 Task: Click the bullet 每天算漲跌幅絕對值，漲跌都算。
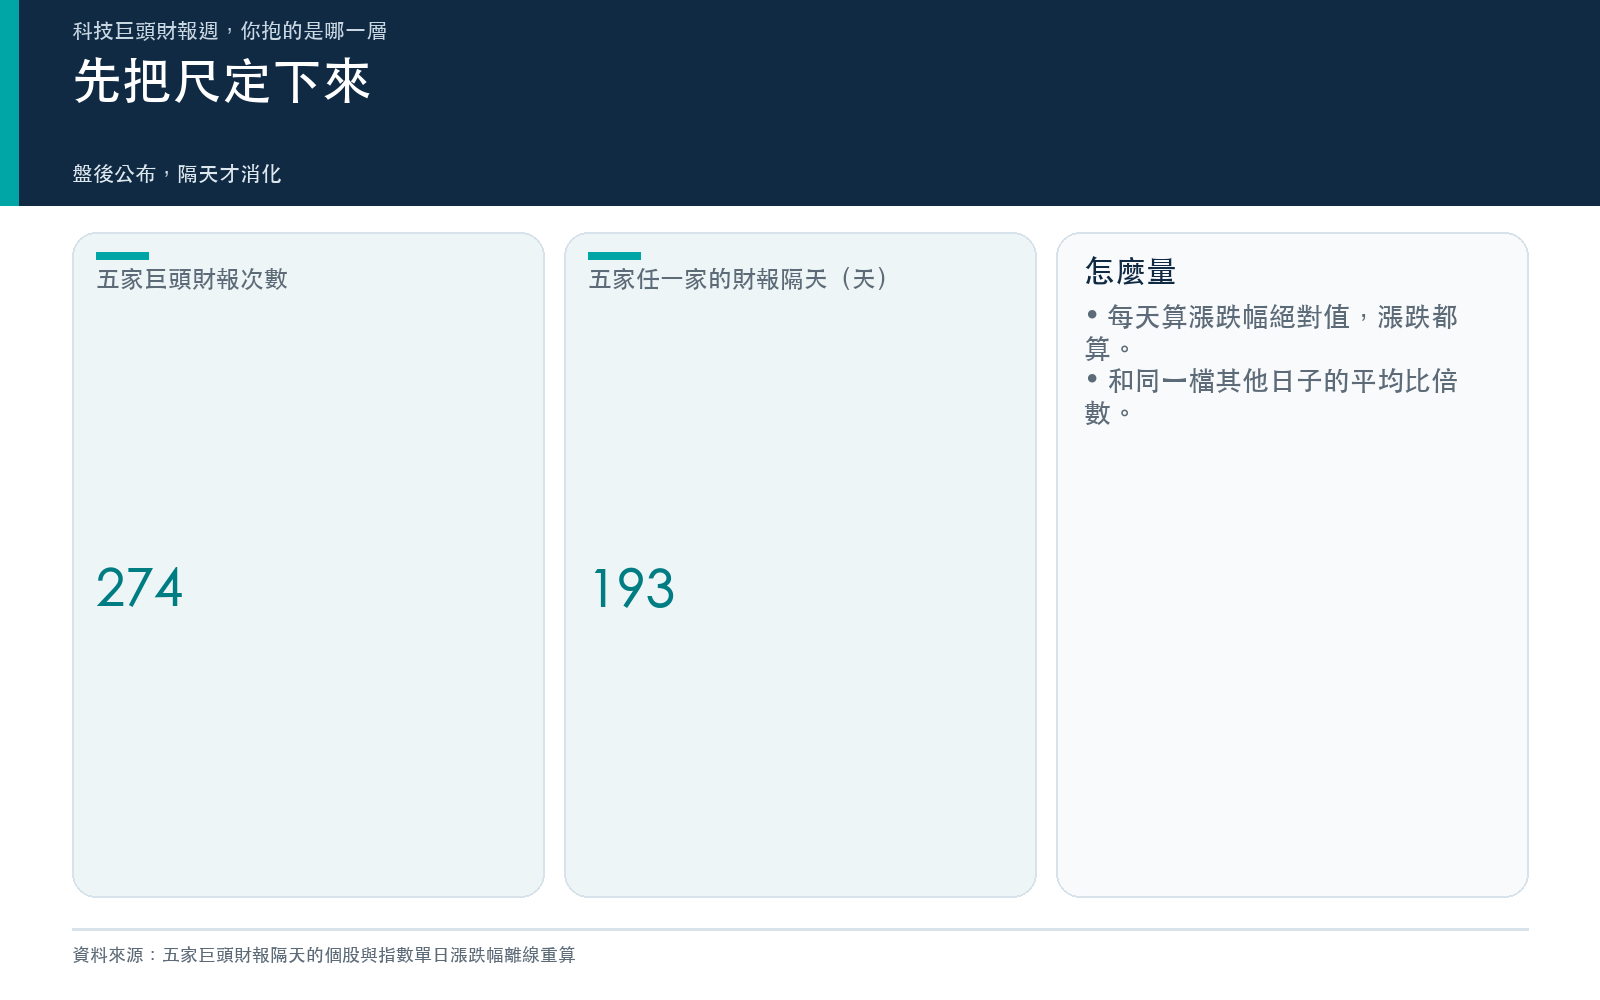pos(1272,333)
